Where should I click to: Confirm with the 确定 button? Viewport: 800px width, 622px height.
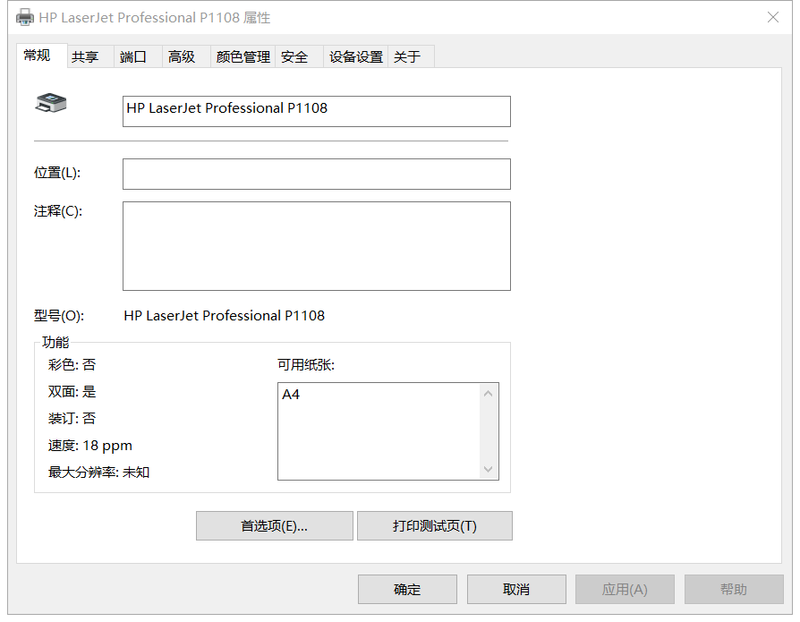[x=407, y=589]
